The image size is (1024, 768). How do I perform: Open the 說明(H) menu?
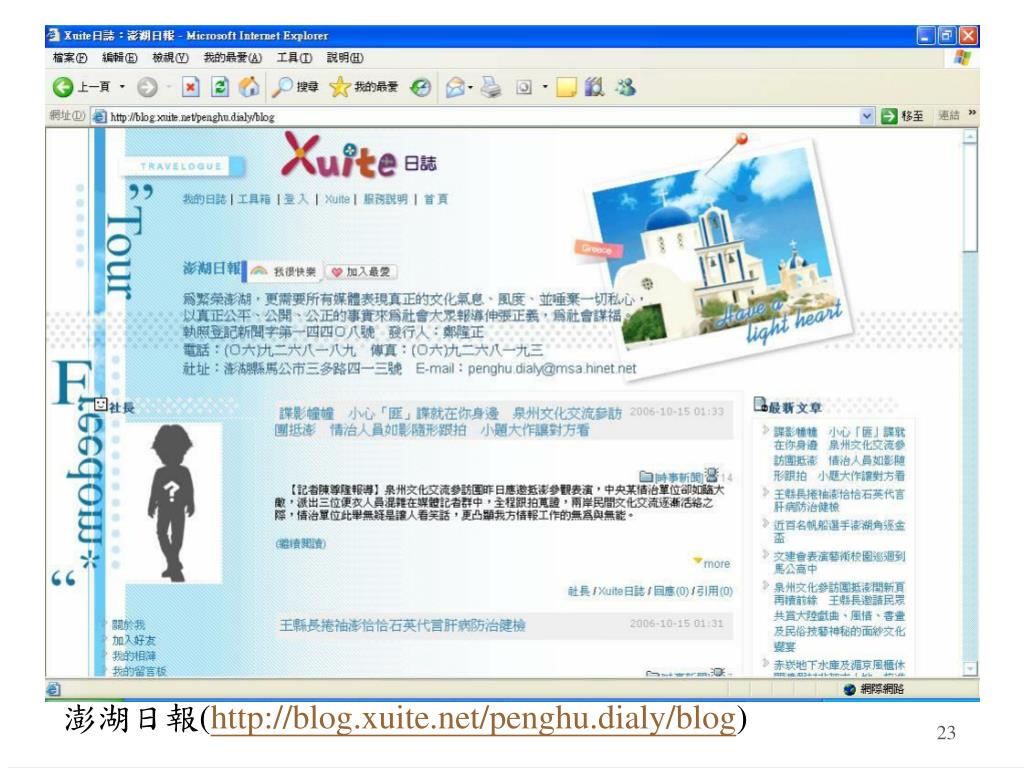click(x=345, y=57)
